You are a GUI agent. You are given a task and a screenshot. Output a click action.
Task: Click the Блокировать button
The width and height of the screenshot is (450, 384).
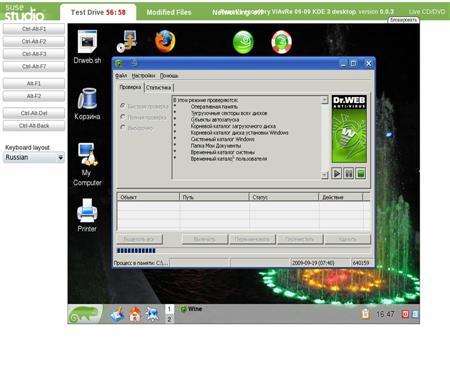pyautogui.click(x=403, y=20)
